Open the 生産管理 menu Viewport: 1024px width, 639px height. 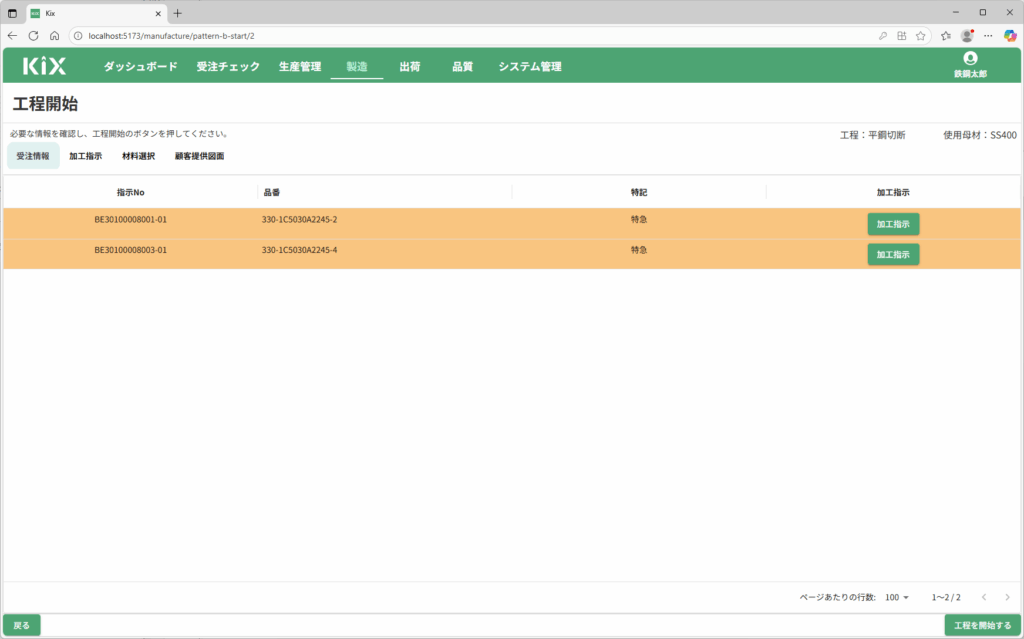[x=300, y=67]
